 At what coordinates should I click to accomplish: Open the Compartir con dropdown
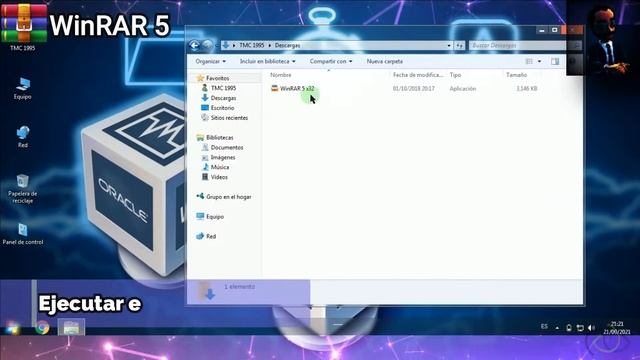click(331, 61)
